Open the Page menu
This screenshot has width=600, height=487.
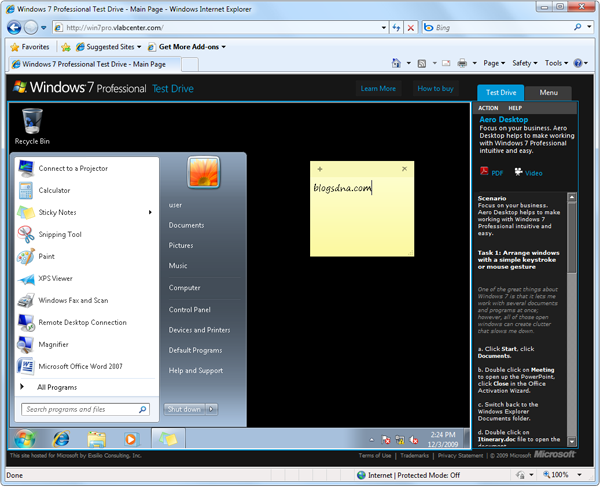click(494, 63)
